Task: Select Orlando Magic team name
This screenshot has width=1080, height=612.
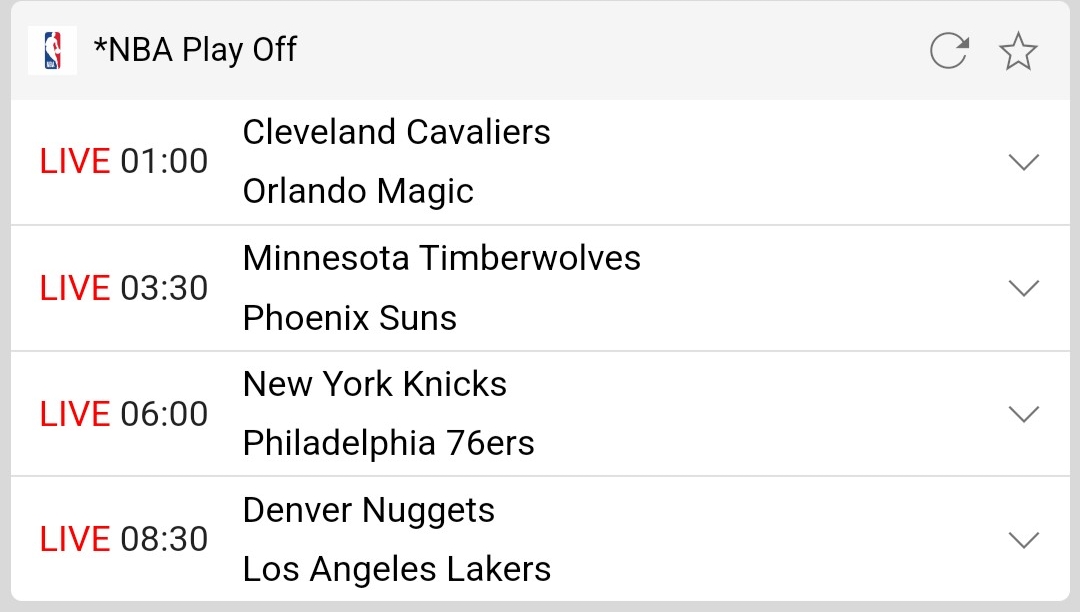Action: pos(358,191)
